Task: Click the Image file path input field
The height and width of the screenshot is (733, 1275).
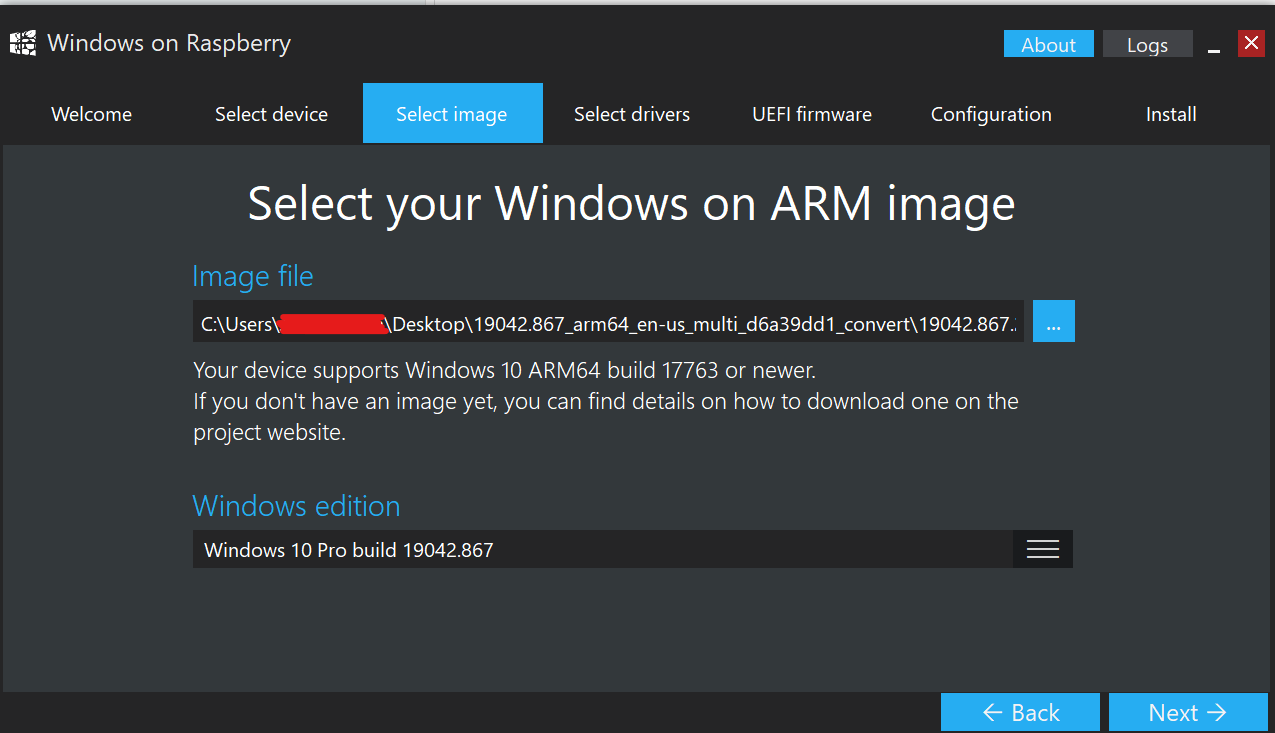Action: (x=608, y=321)
